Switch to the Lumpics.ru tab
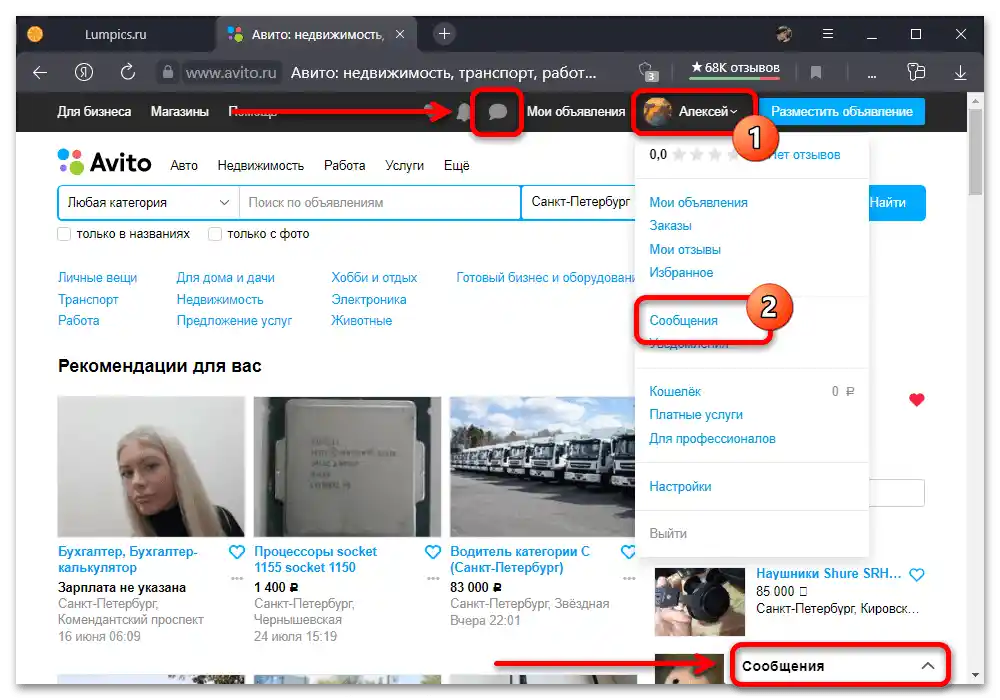The image size is (1000, 700). point(115,34)
